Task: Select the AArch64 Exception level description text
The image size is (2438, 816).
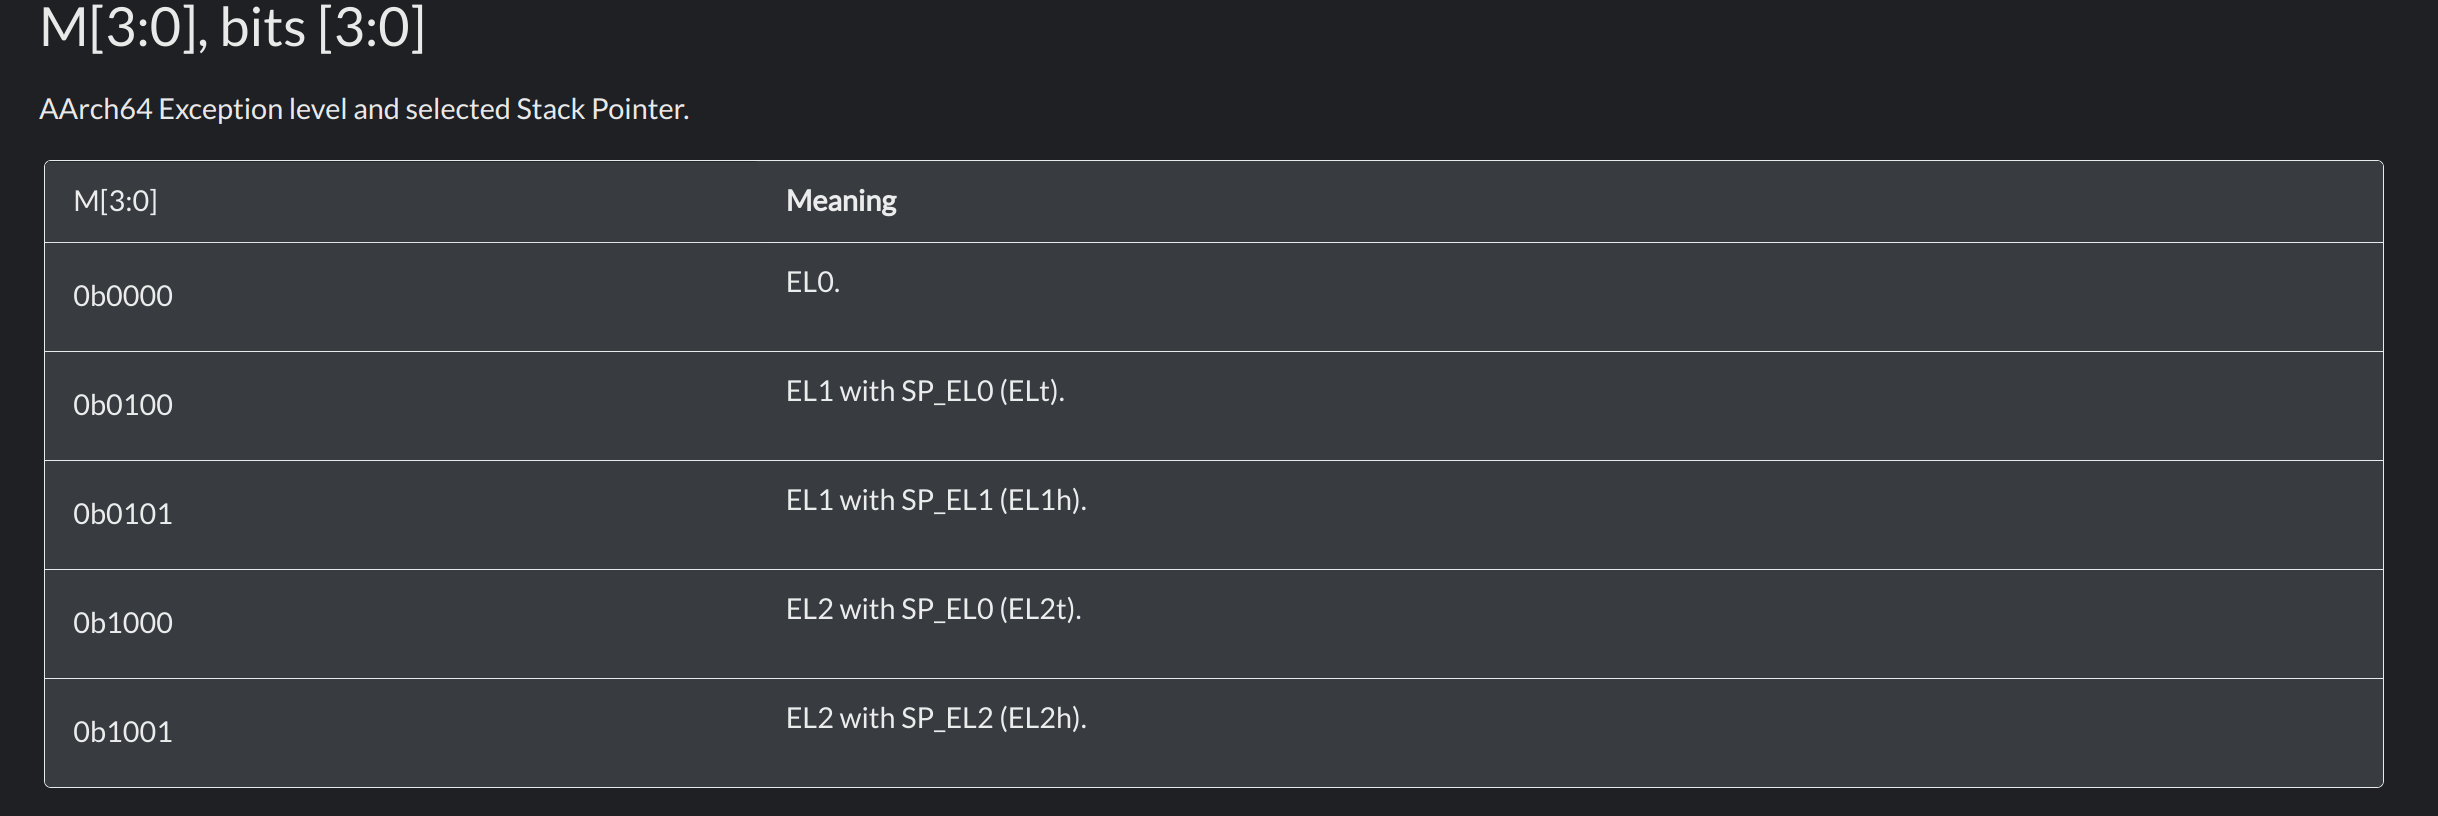Action: pos(364,109)
